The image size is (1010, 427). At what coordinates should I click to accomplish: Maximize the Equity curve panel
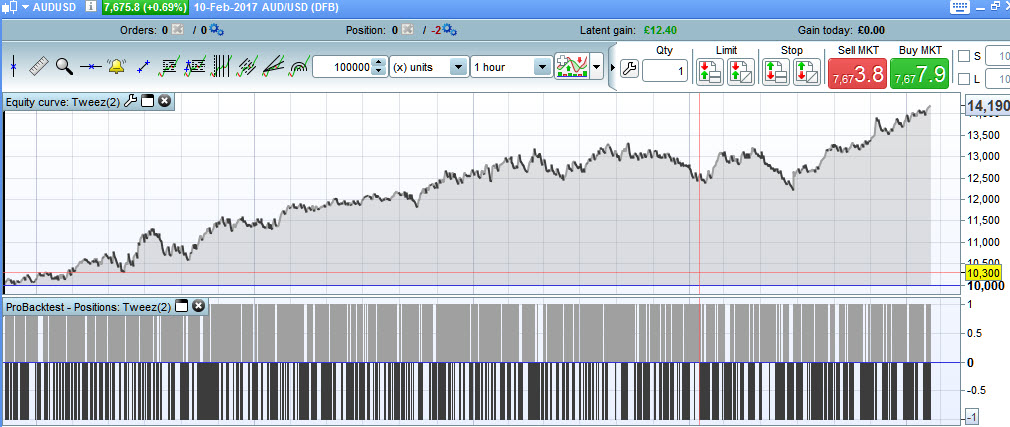tap(147, 101)
